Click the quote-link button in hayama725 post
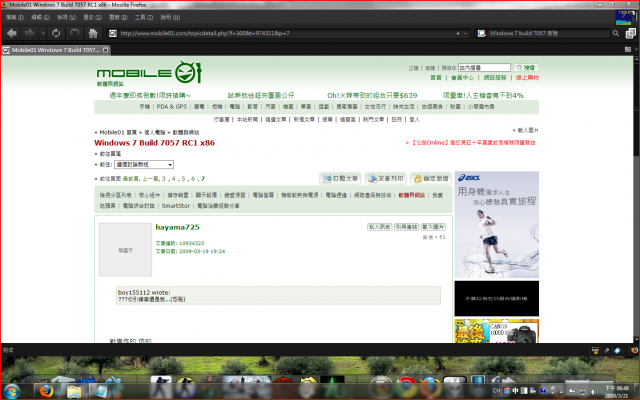The width and height of the screenshot is (640, 400). pyautogui.click(x=407, y=227)
